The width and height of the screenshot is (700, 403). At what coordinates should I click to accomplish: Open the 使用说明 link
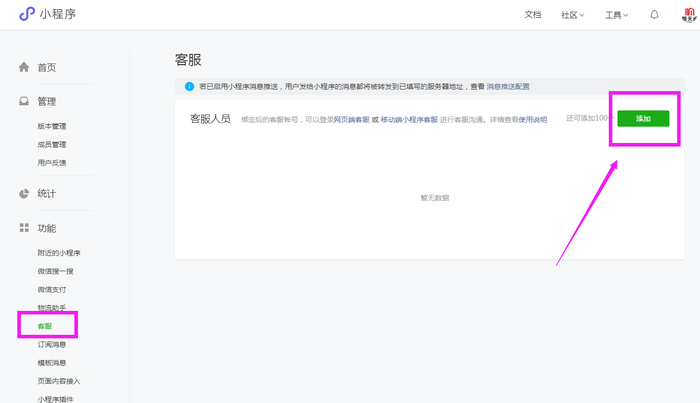click(531, 119)
